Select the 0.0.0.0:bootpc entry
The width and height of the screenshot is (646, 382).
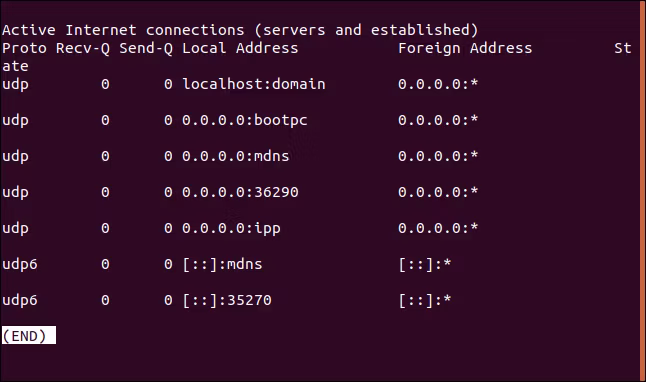click(245, 120)
